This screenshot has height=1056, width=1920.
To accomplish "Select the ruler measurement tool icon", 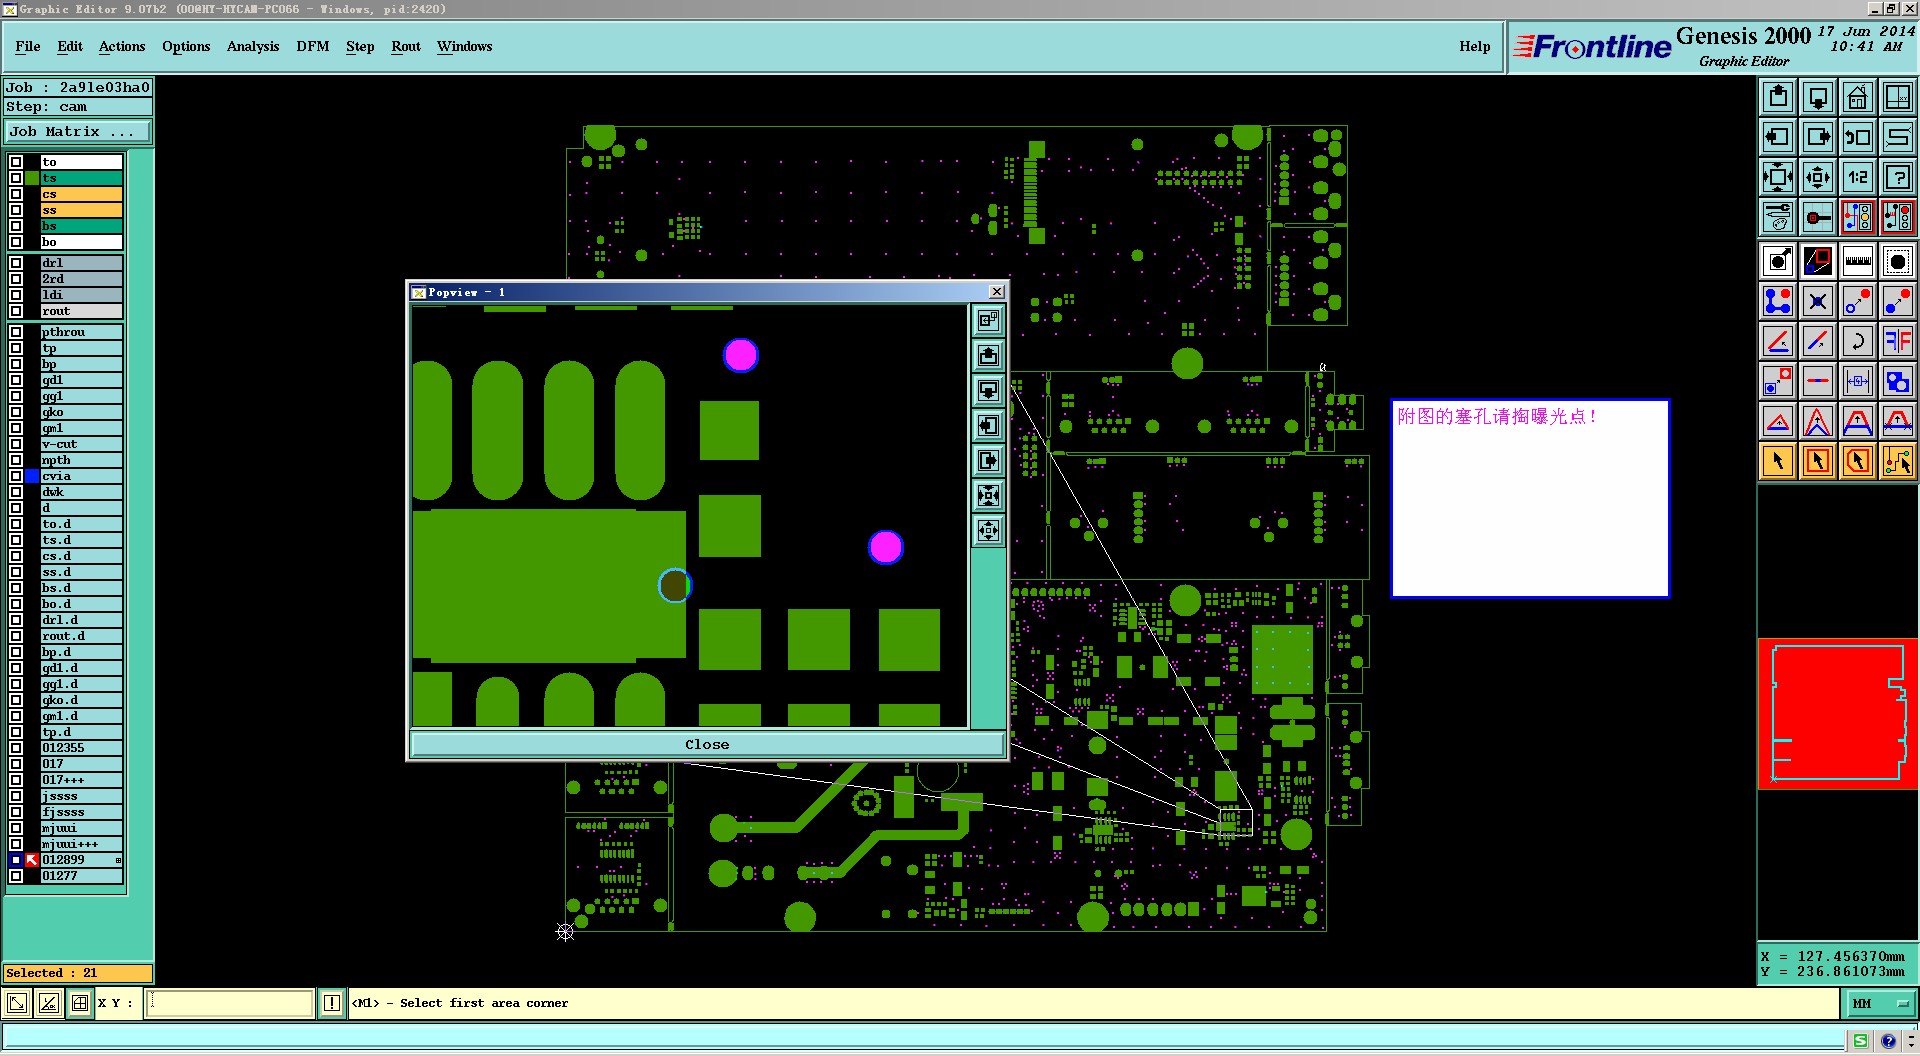I will (x=1857, y=262).
